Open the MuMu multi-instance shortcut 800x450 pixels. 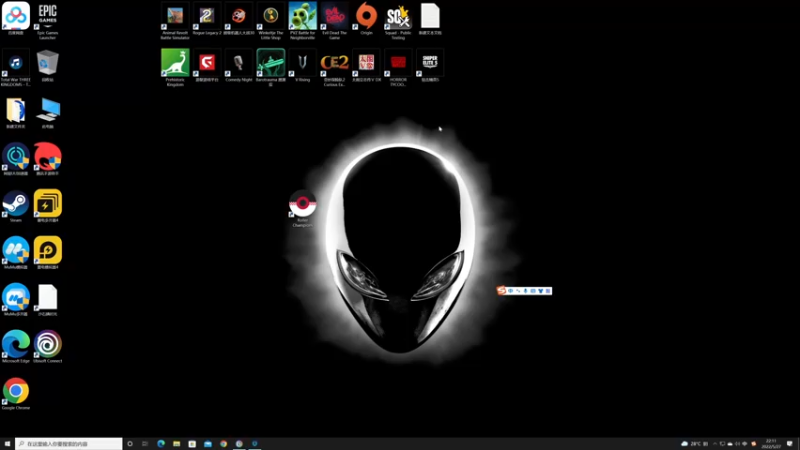[16, 298]
